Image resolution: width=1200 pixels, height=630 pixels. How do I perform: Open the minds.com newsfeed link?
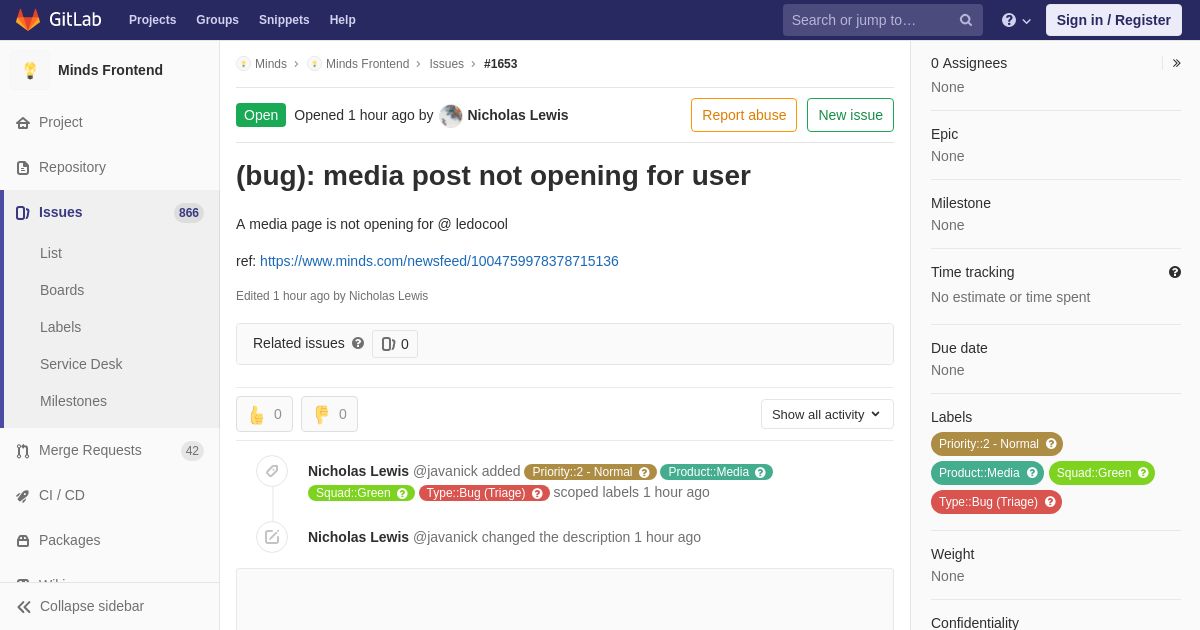click(x=439, y=261)
